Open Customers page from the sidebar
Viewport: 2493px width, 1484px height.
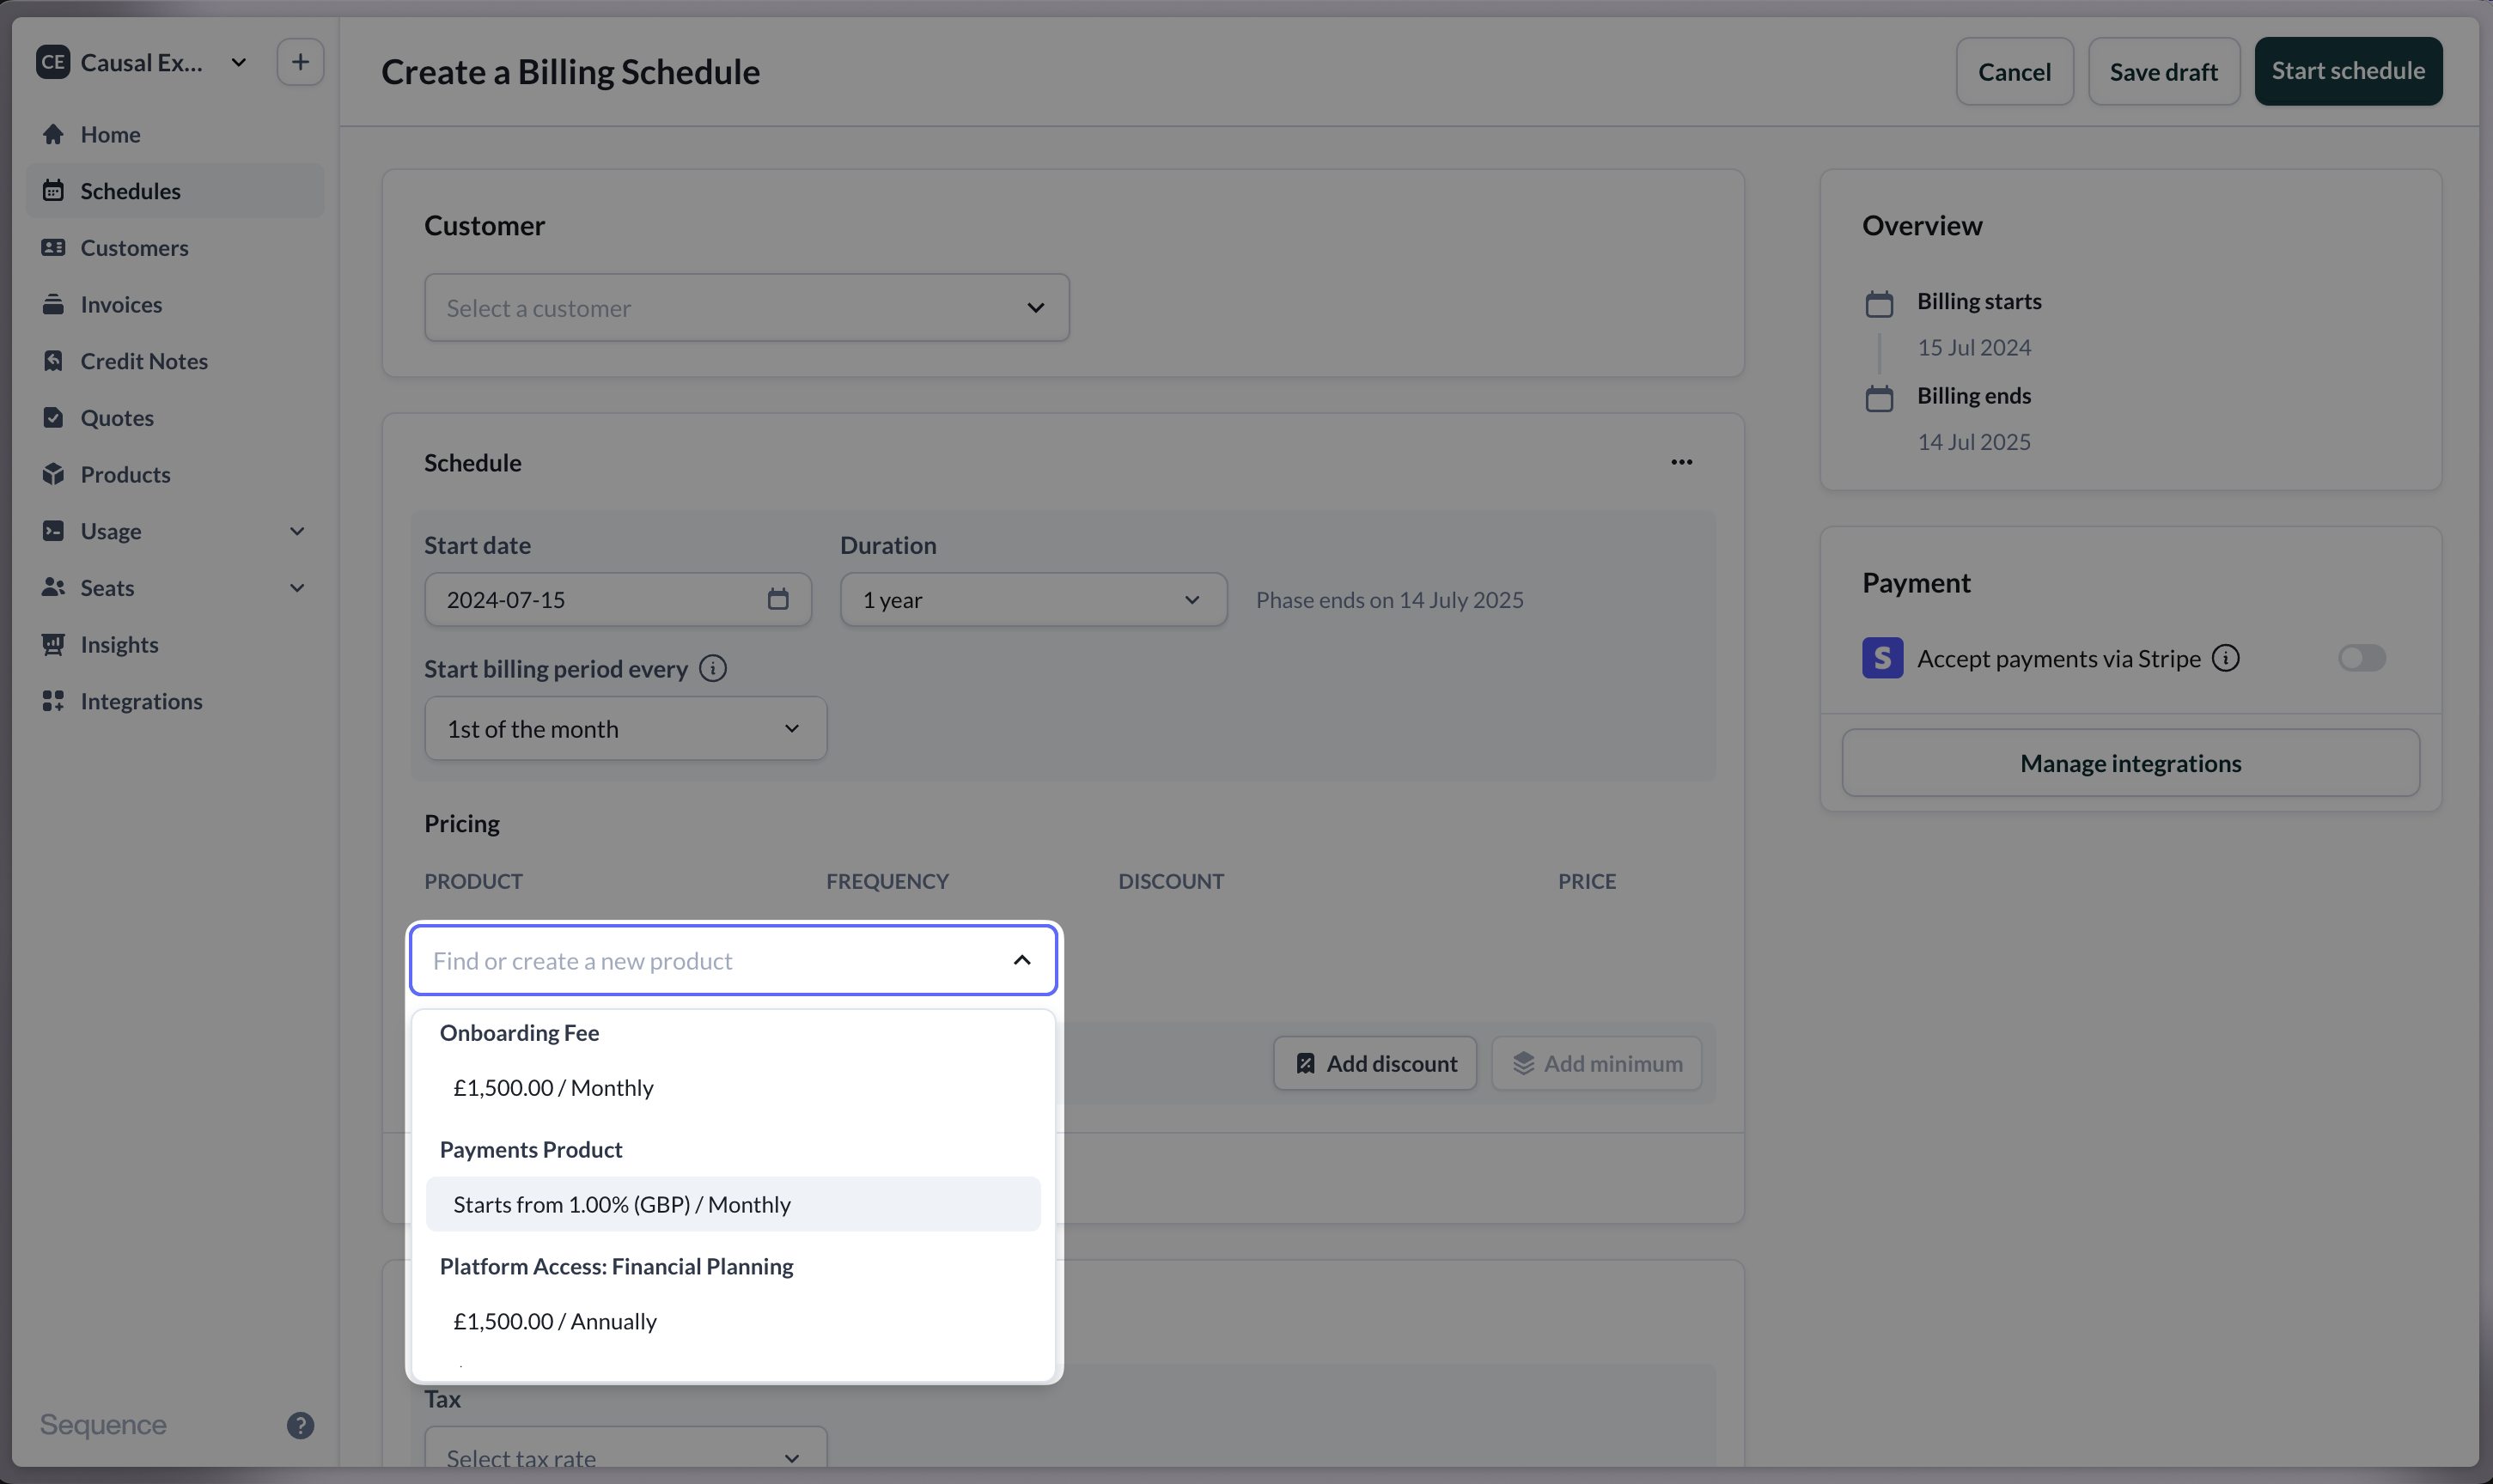click(175, 247)
